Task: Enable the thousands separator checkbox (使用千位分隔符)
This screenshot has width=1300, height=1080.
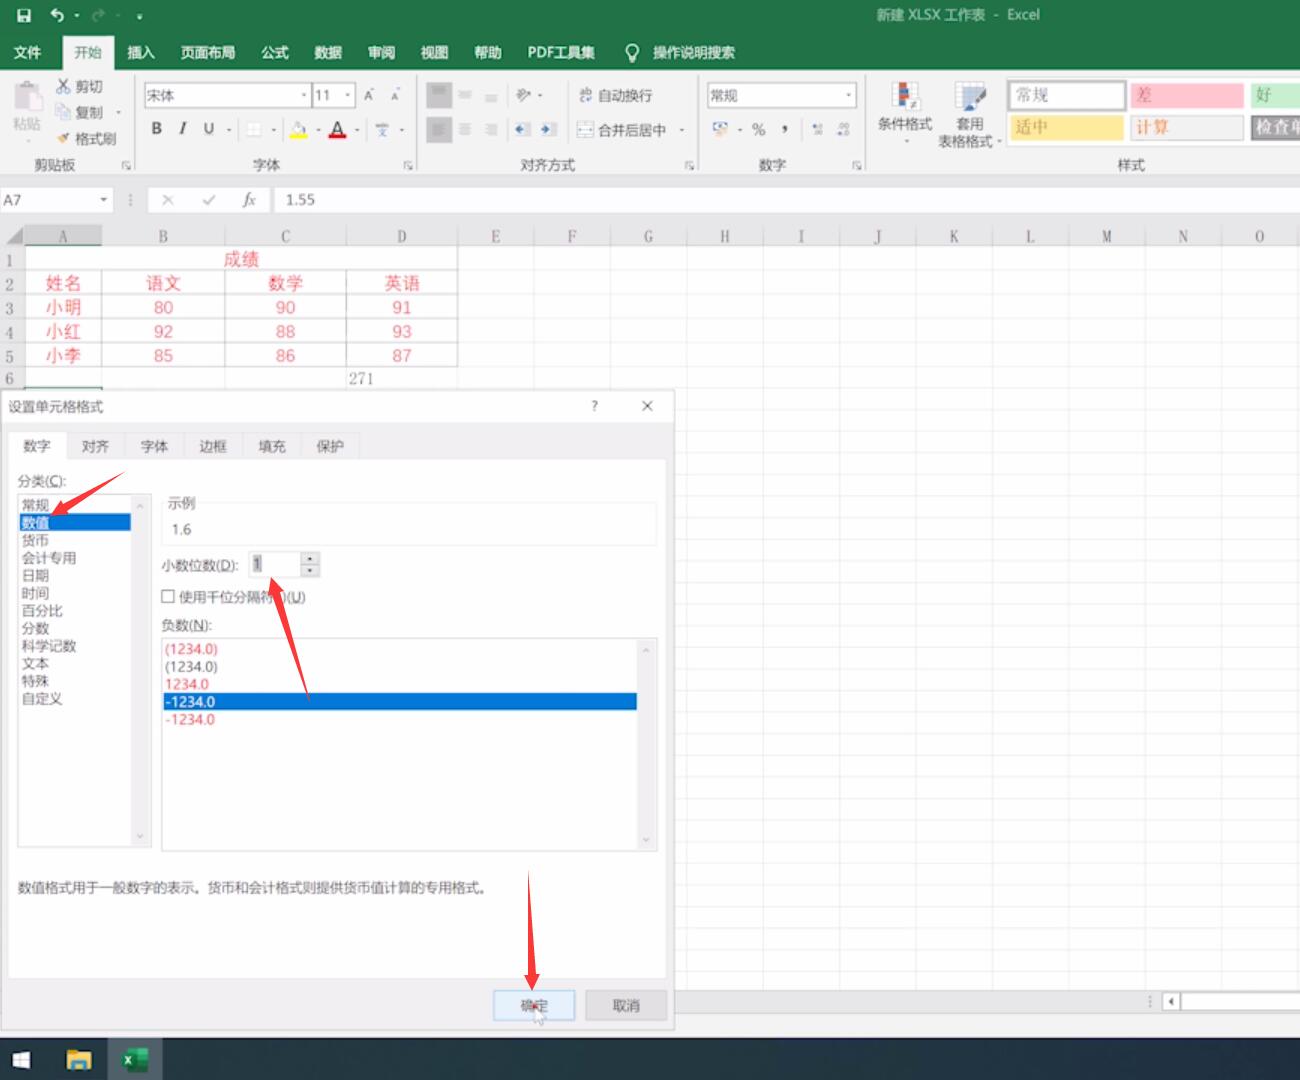Action: pos(168,597)
